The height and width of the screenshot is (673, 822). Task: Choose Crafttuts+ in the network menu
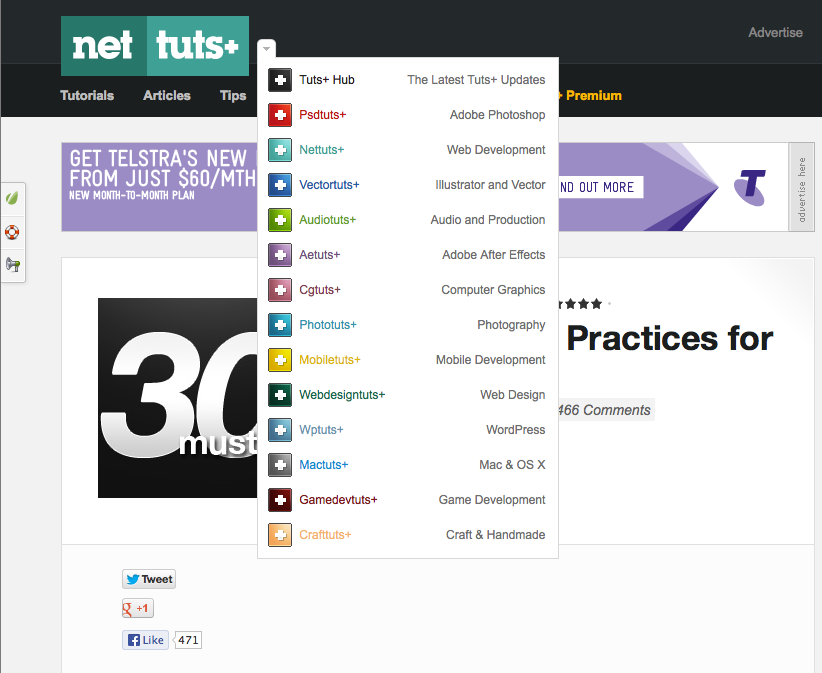click(x=325, y=535)
